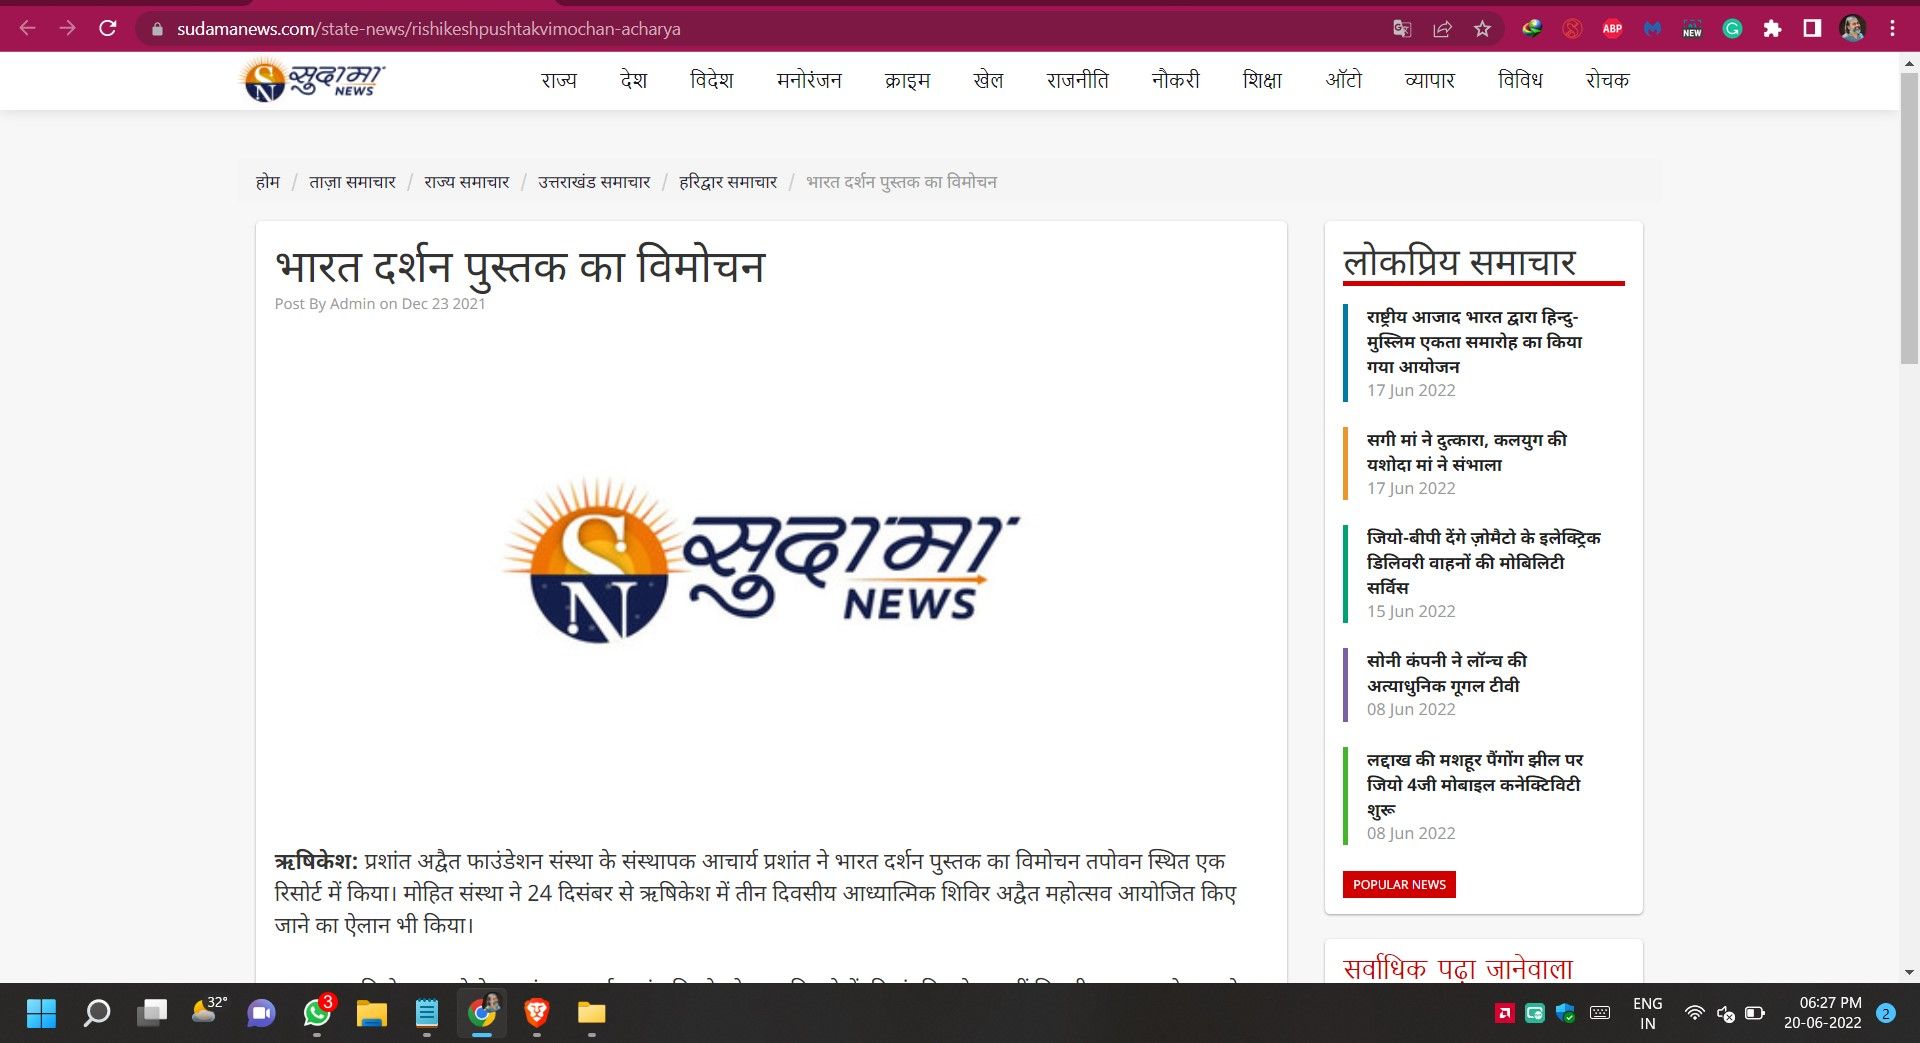
Task: Open WhatsApp from the taskbar
Action: (317, 1013)
